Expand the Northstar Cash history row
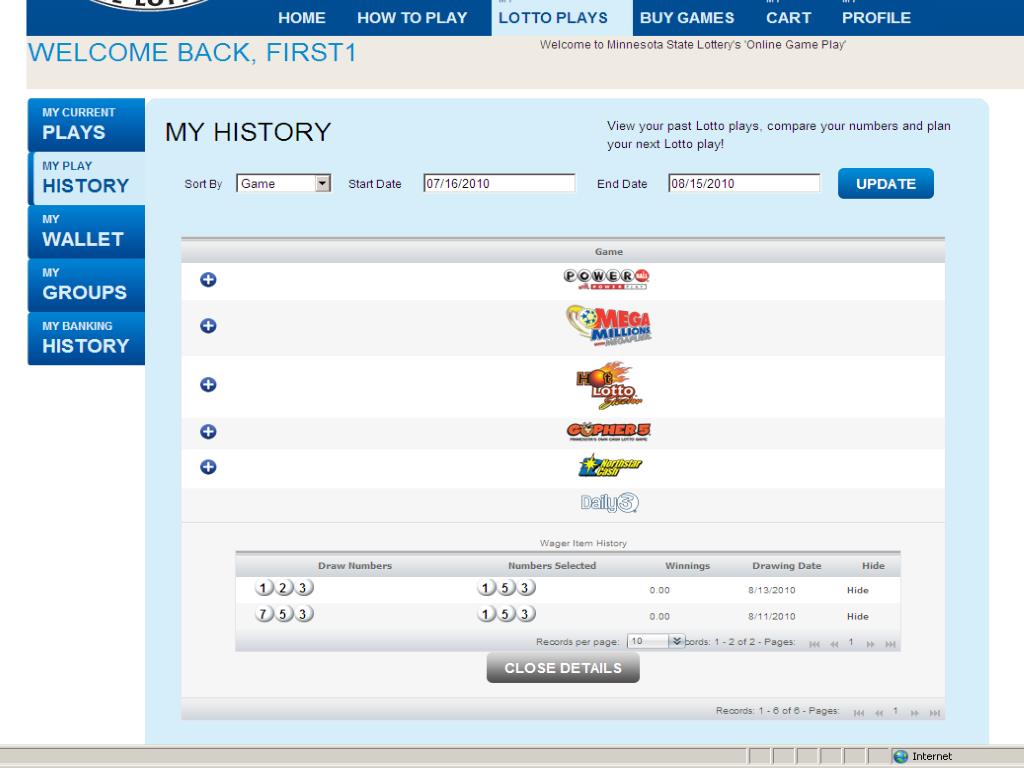Screen dimensions: 1024x768 click(208, 467)
